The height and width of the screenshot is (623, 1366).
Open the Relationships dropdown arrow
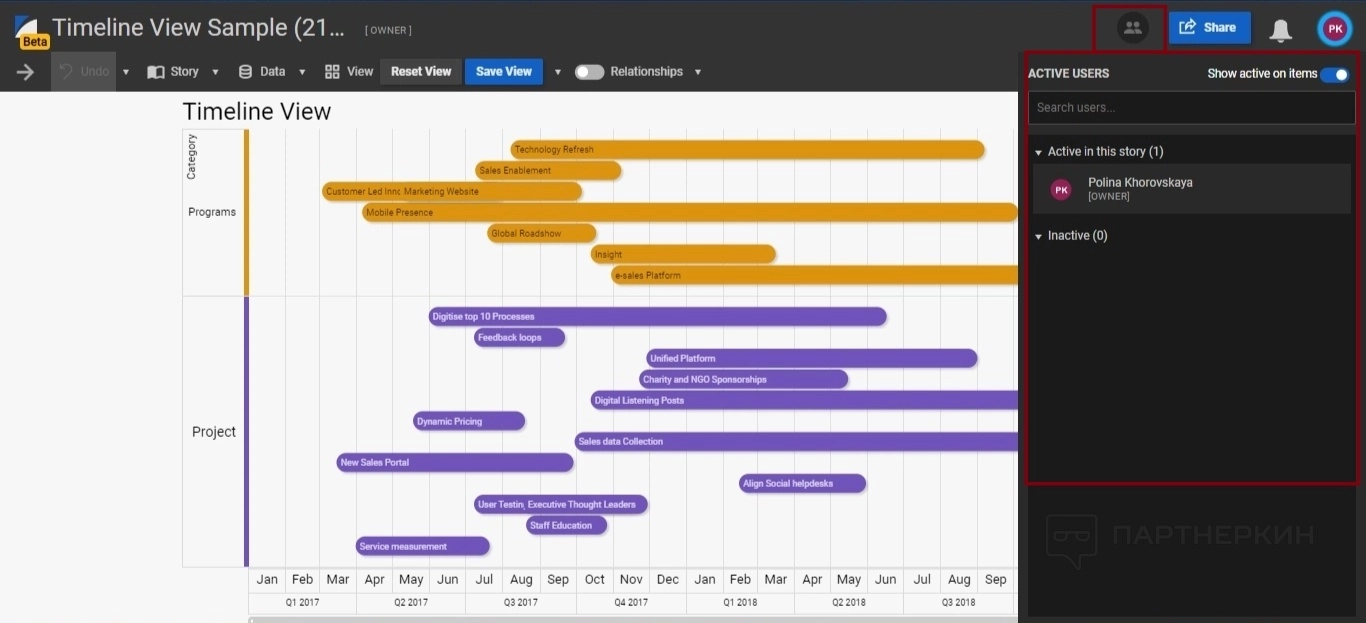click(x=698, y=72)
